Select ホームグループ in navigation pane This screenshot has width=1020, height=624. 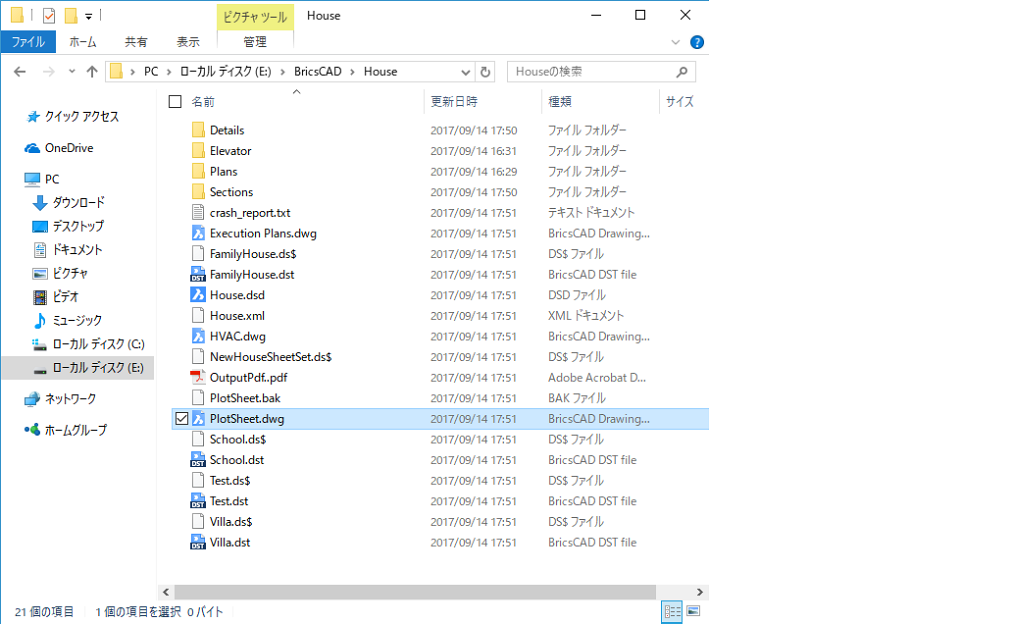[x=75, y=430]
